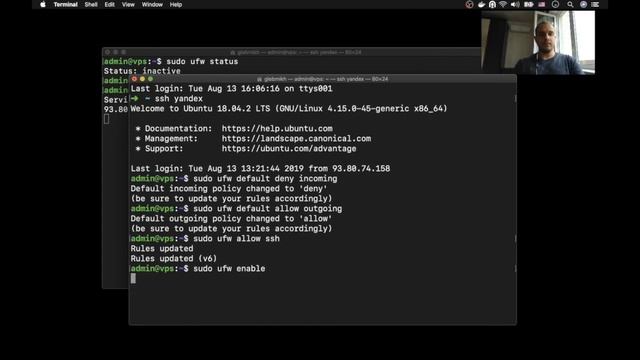Open the Window menu

pyautogui.click(x=152, y=4)
